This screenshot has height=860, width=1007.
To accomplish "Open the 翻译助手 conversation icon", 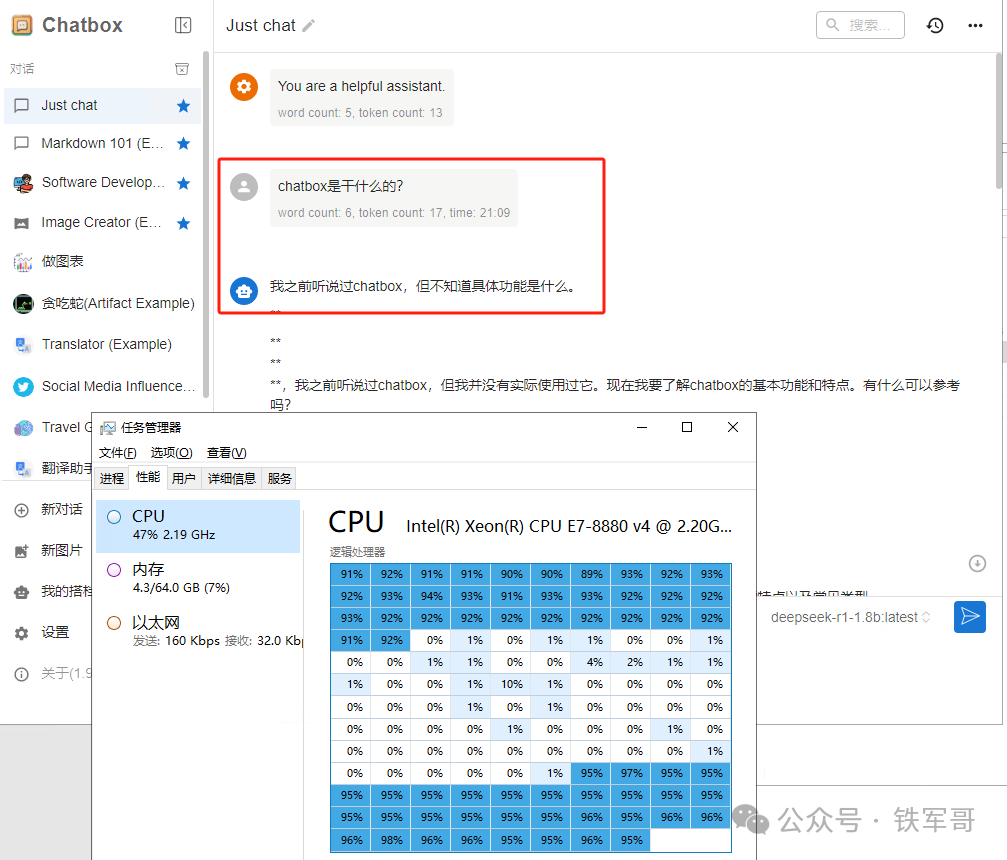I will pyautogui.click(x=23, y=469).
